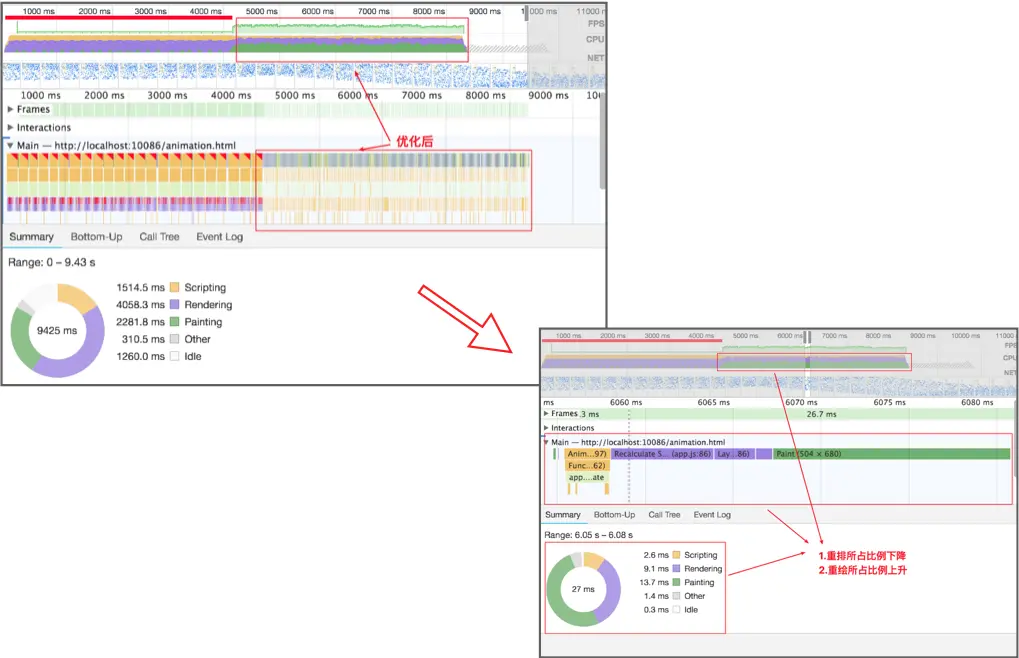
Task: Click the Main — http://localhost:10086/animation.html label in the 9.43 s panel
Action: [x=126, y=146]
